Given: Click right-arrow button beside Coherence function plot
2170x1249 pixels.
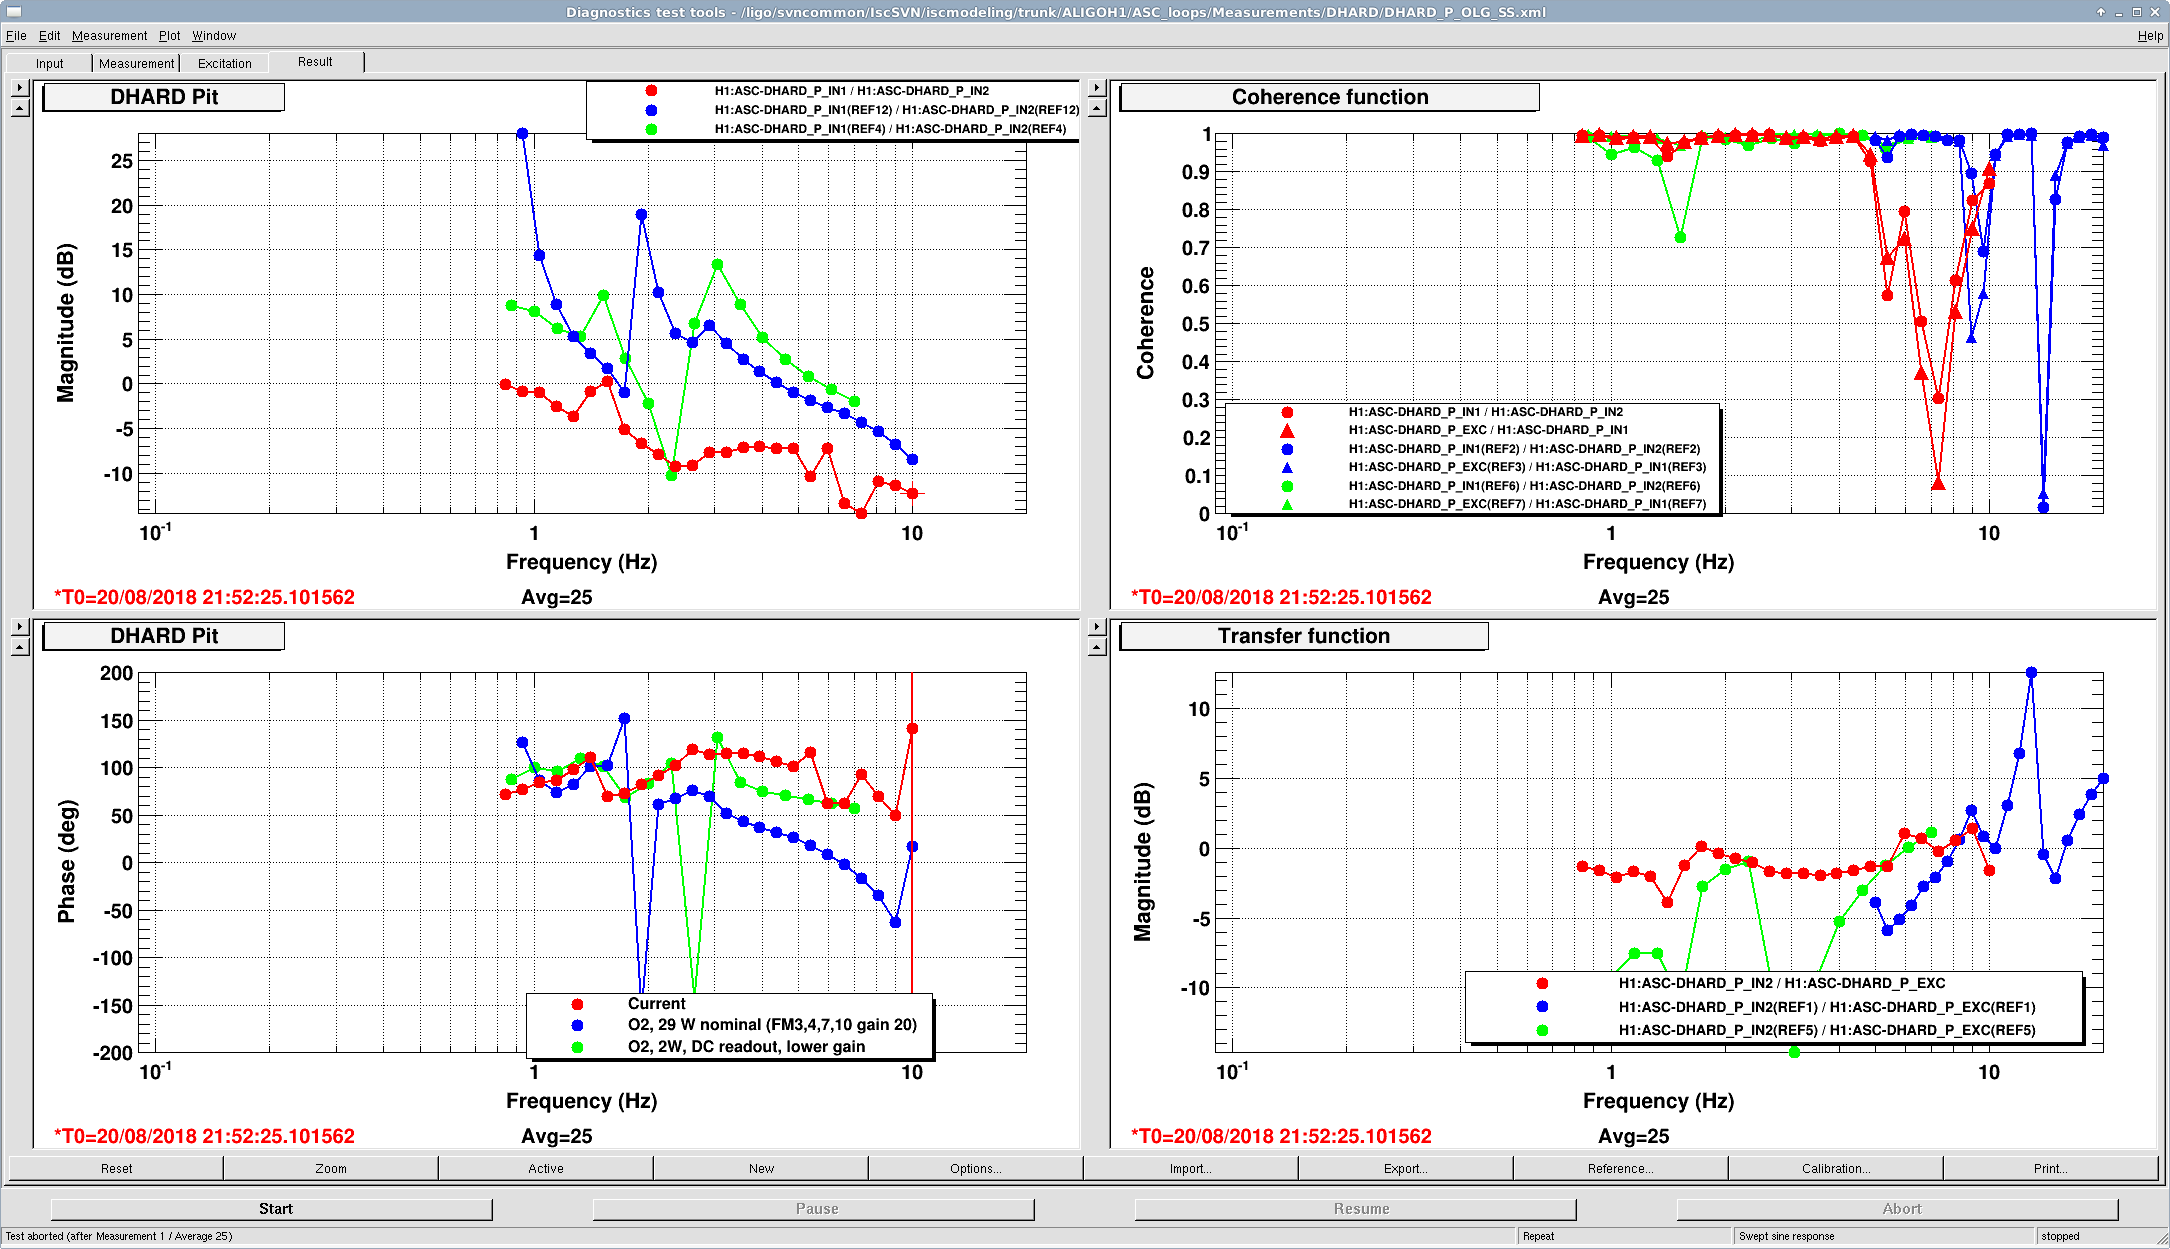Looking at the screenshot, I should pos(1097,88).
